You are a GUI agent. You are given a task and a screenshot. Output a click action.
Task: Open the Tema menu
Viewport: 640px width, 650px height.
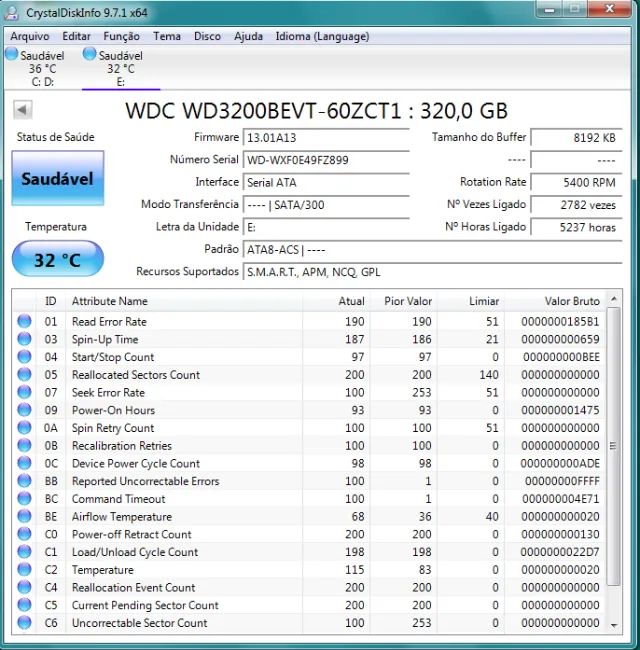[167, 36]
